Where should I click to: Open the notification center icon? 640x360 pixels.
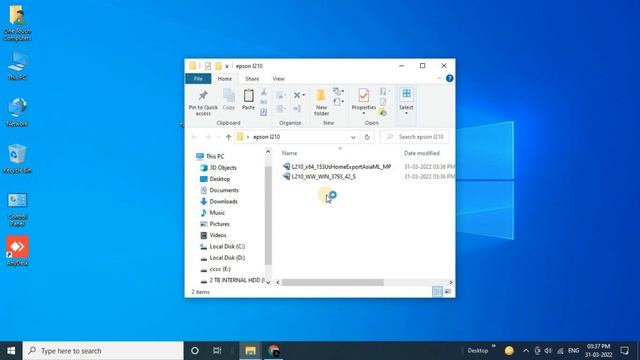[624, 351]
